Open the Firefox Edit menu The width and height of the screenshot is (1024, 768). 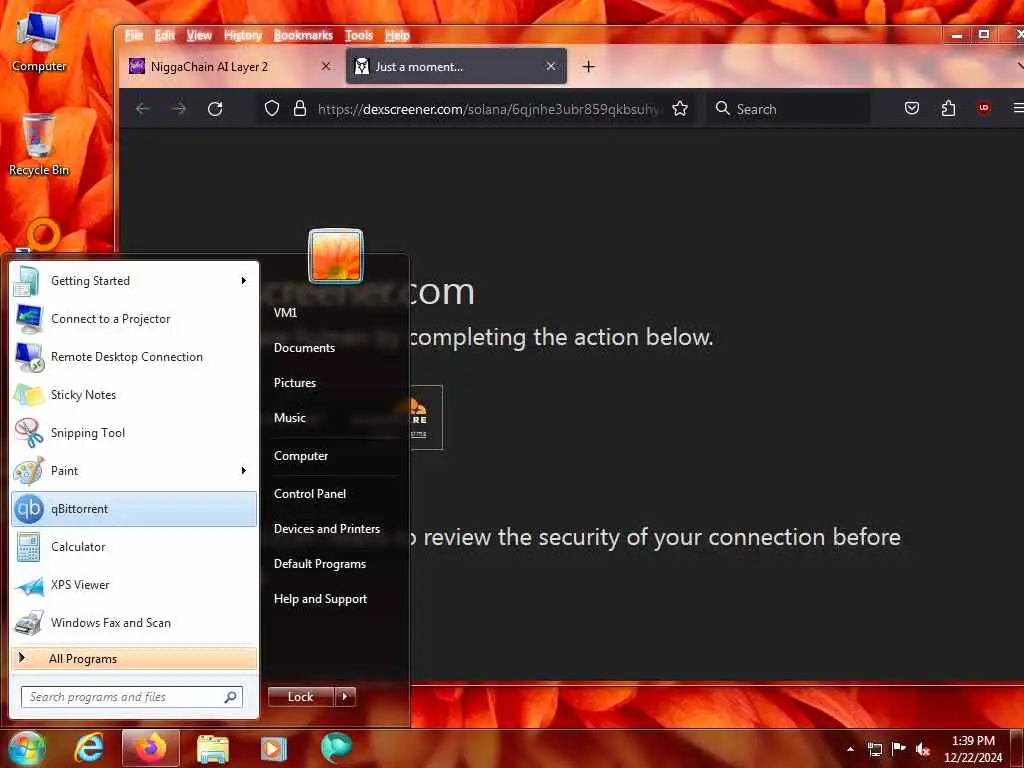165,35
